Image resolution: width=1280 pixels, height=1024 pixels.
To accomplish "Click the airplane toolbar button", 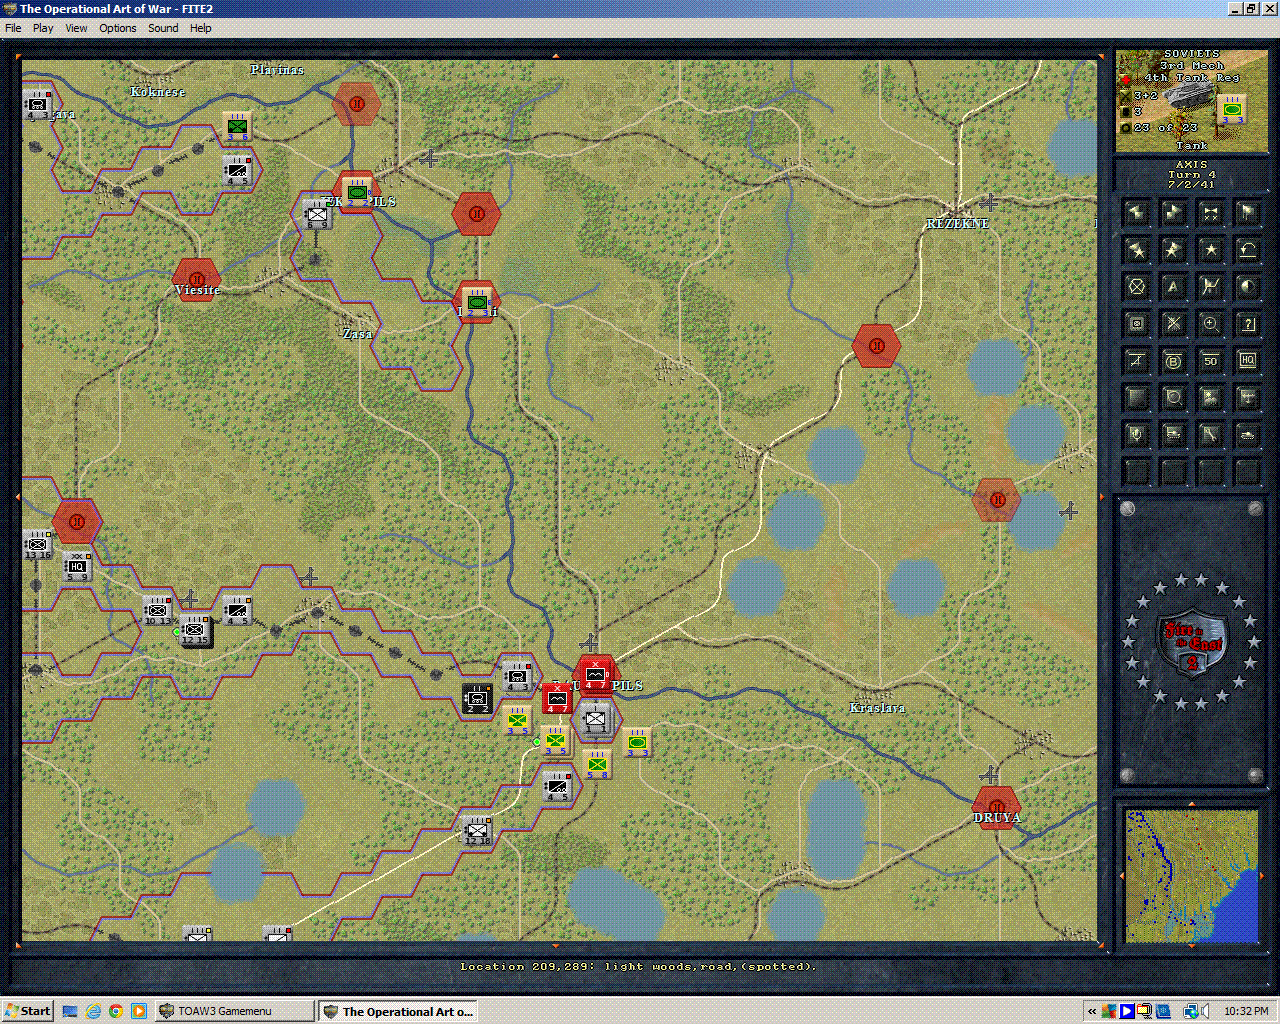I will click(x=1247, y=398).
